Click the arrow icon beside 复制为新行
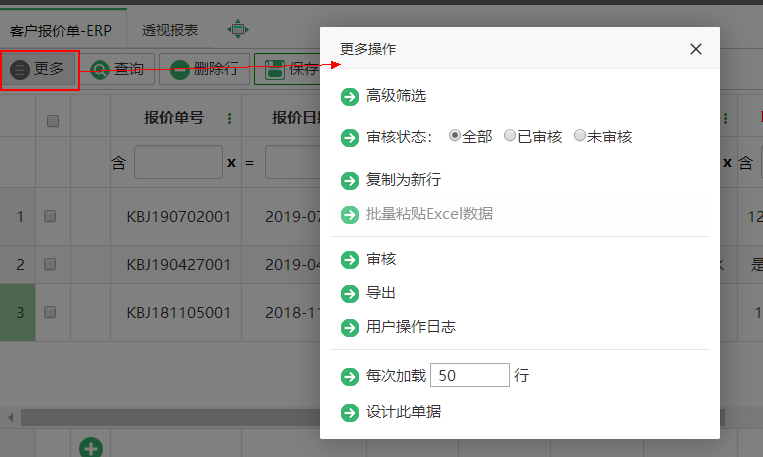 point(349,181)
